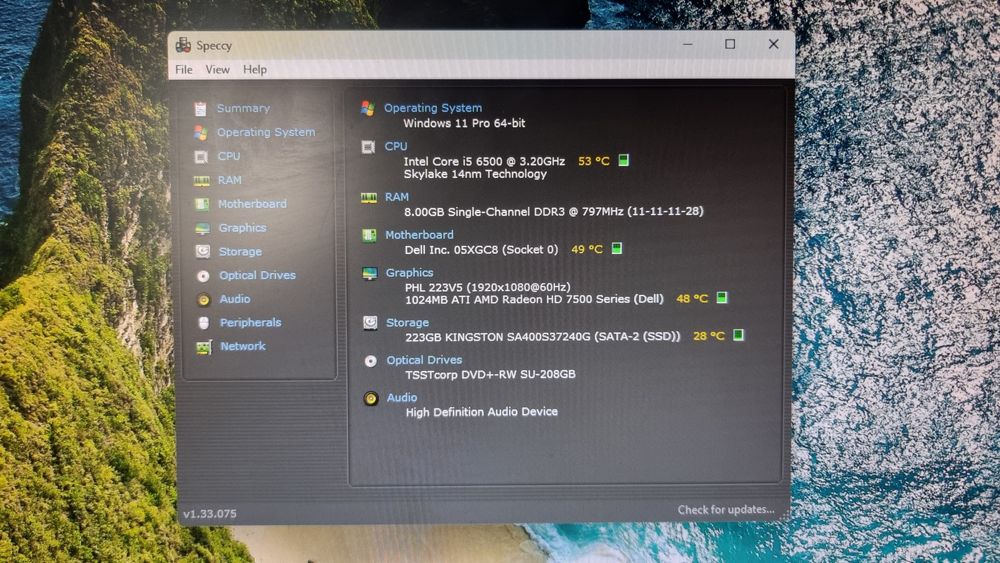Click the Motherboard icon in summary pane
Screen dimensions: 1000x563
[369, 236]
